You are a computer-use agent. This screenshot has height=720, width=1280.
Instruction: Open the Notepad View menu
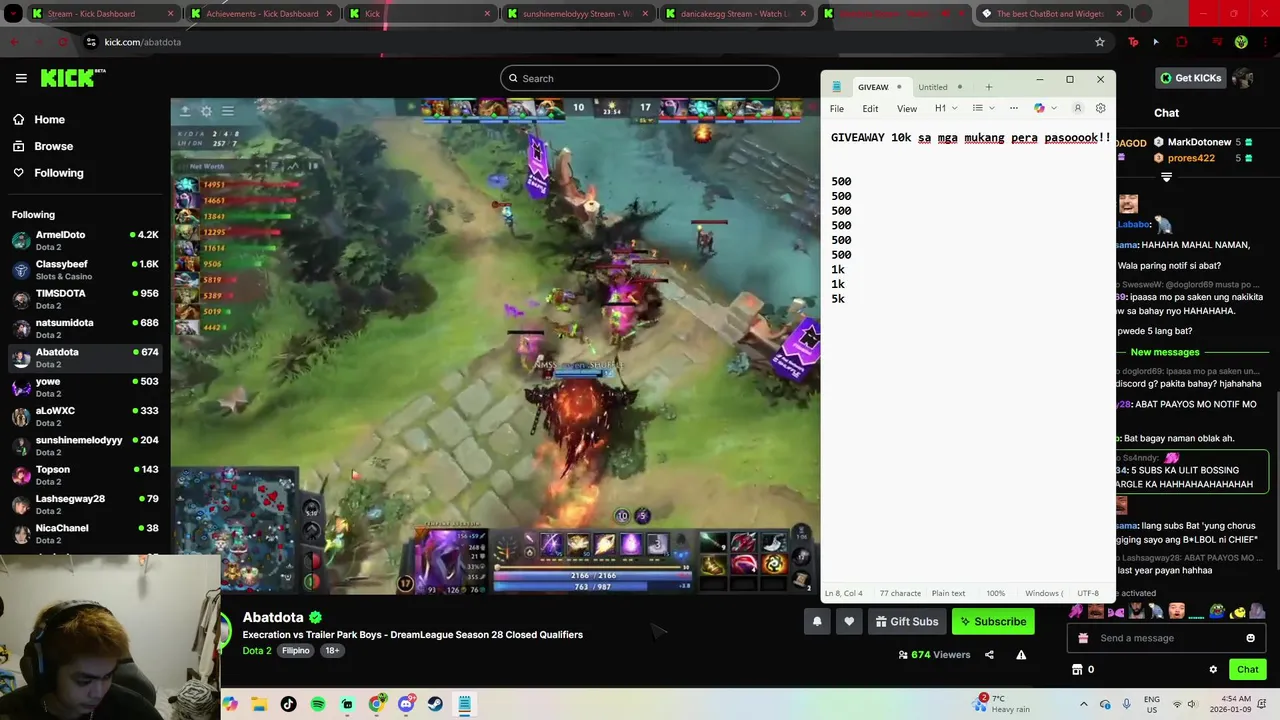coord(907,108)
